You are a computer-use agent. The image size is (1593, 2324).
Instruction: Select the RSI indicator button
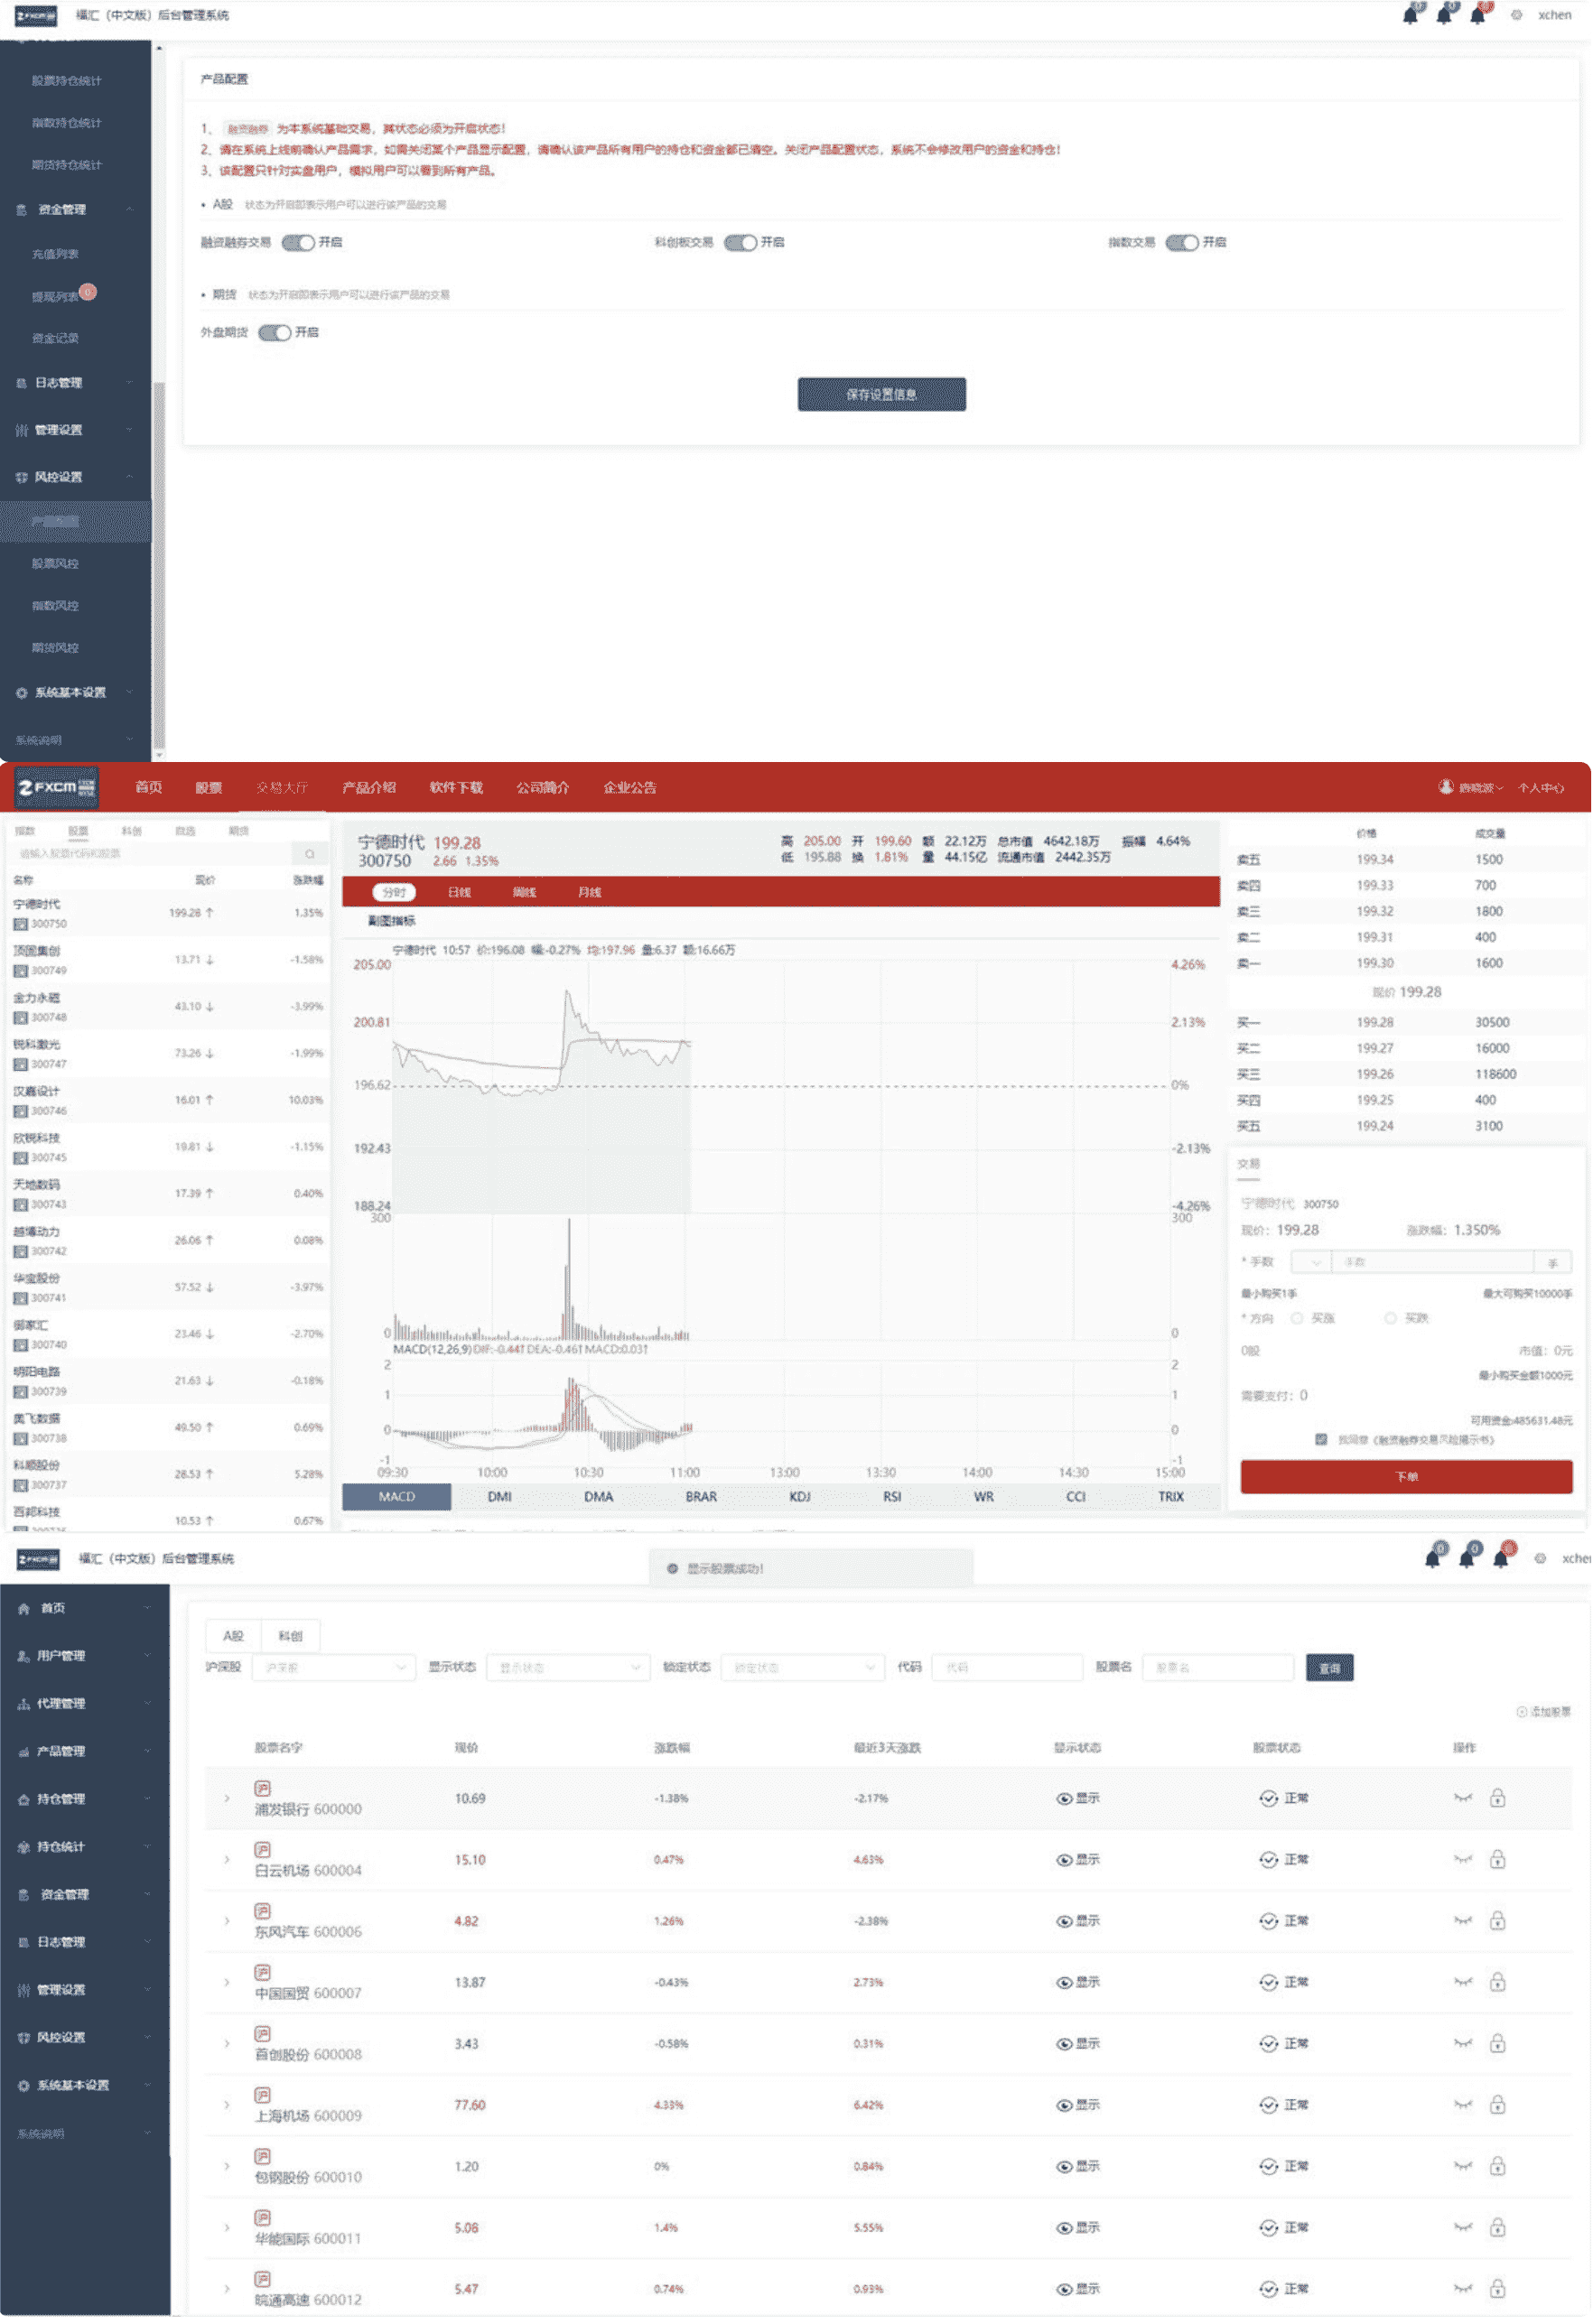892,1497
